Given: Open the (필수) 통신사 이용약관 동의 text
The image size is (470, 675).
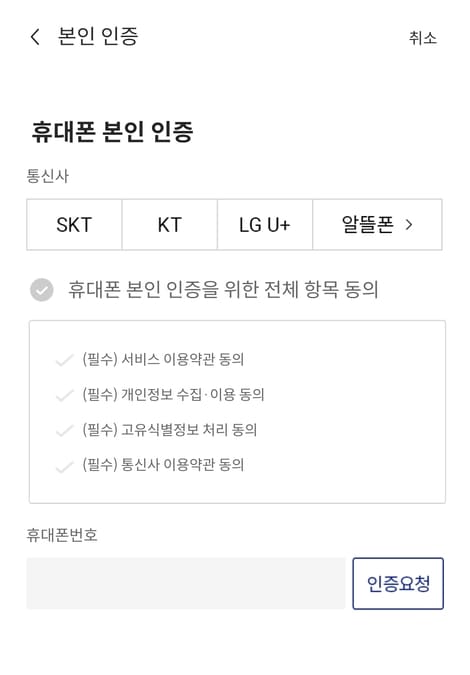Looking at the screenshot, I should click(x=163, y=464).
